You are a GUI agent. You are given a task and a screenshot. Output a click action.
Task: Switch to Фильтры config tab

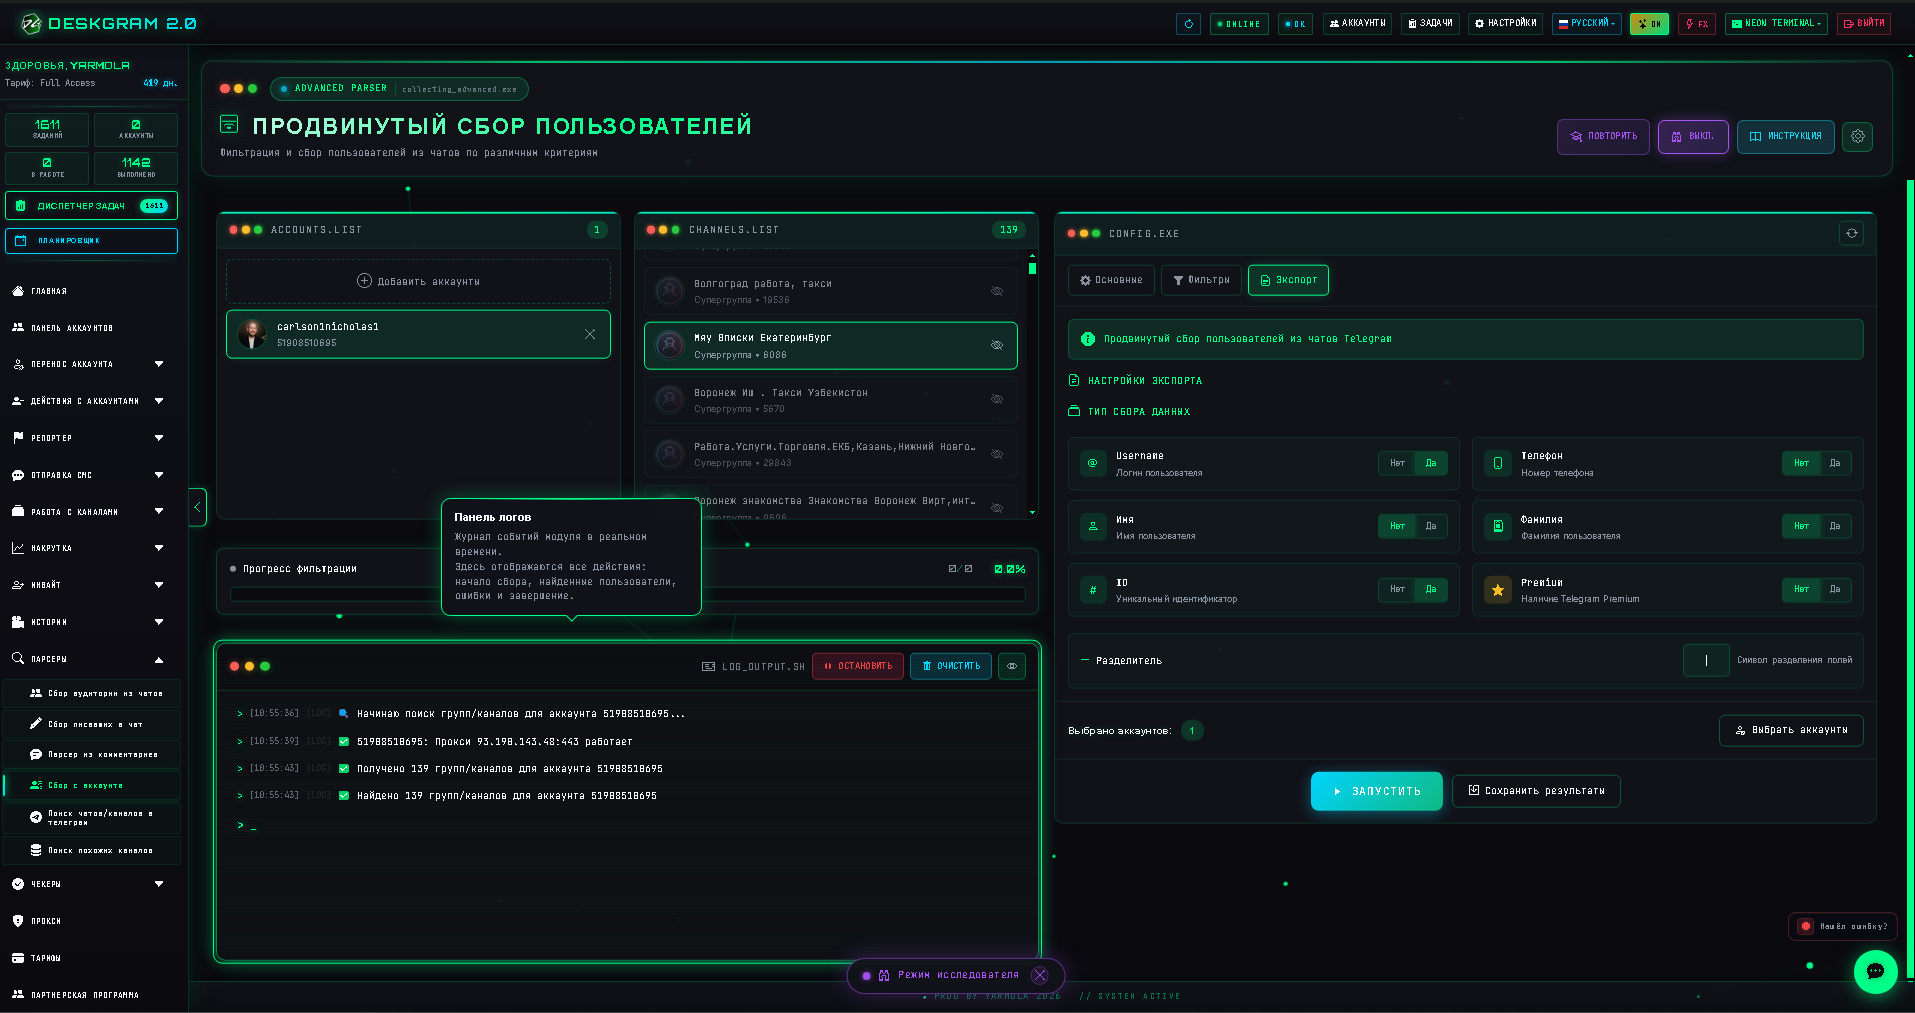pos(1201,280)
